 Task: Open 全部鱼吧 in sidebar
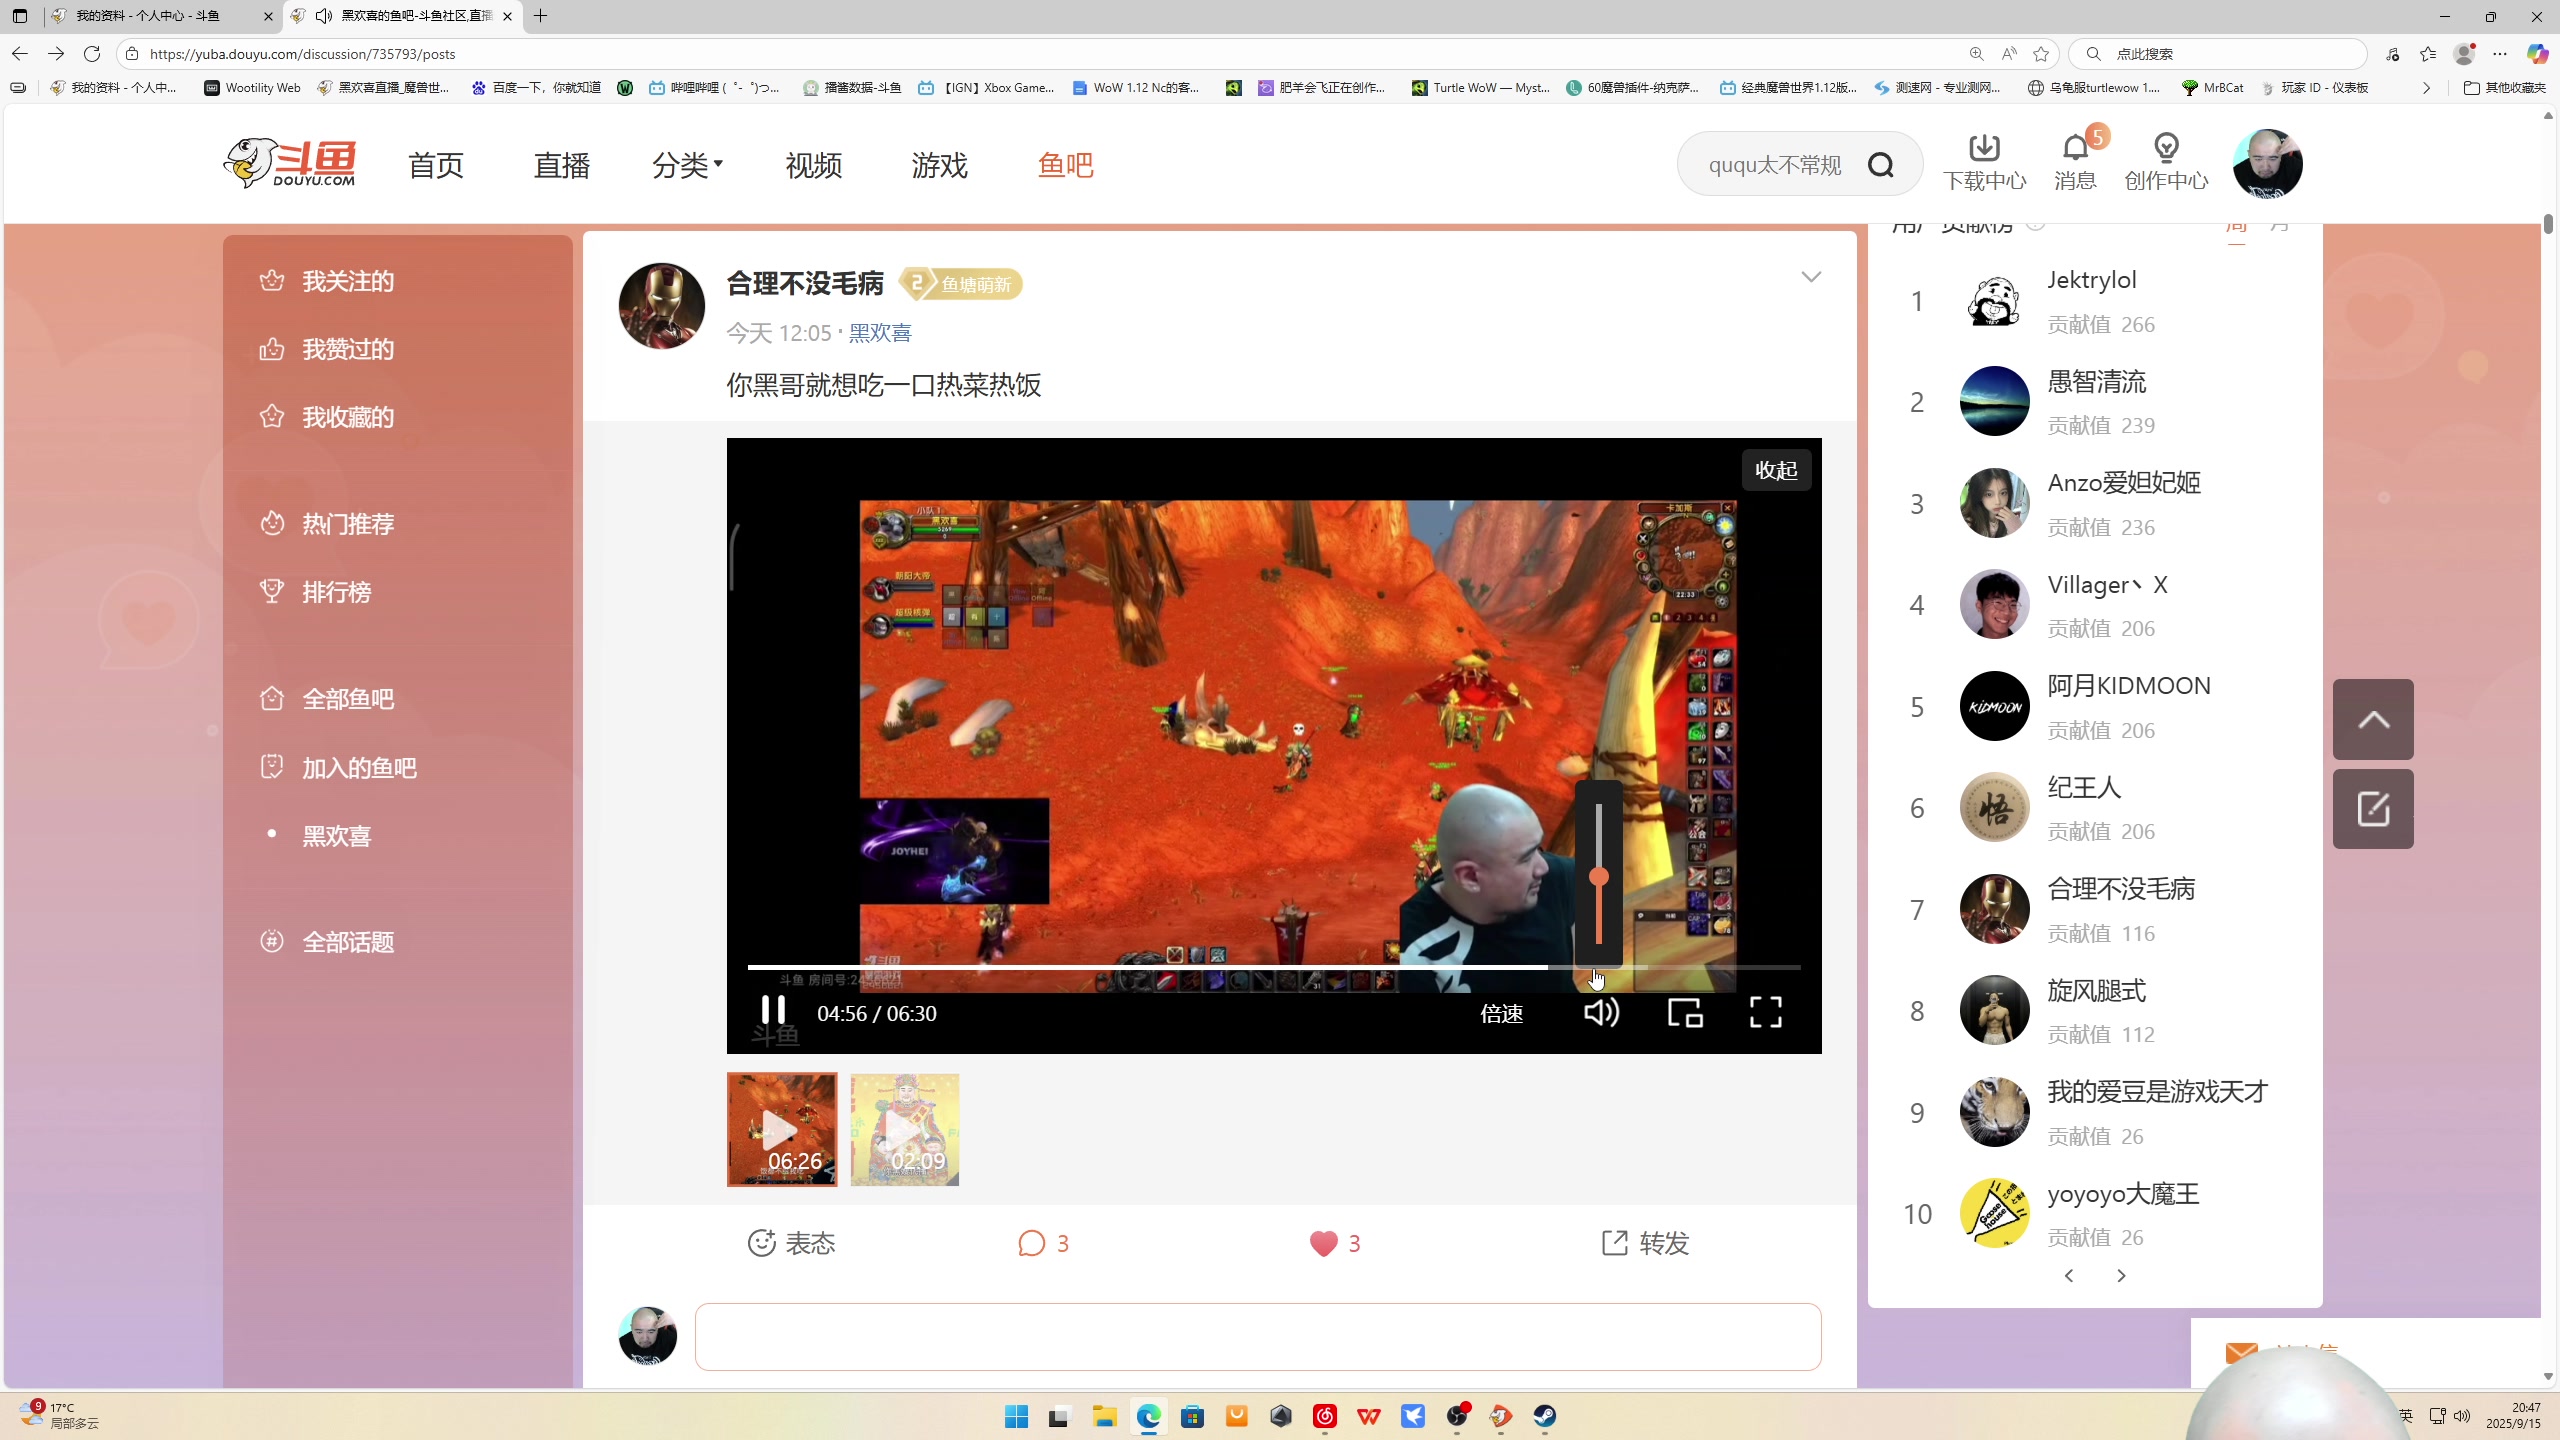pyautogui.click(x=348, y=699)
